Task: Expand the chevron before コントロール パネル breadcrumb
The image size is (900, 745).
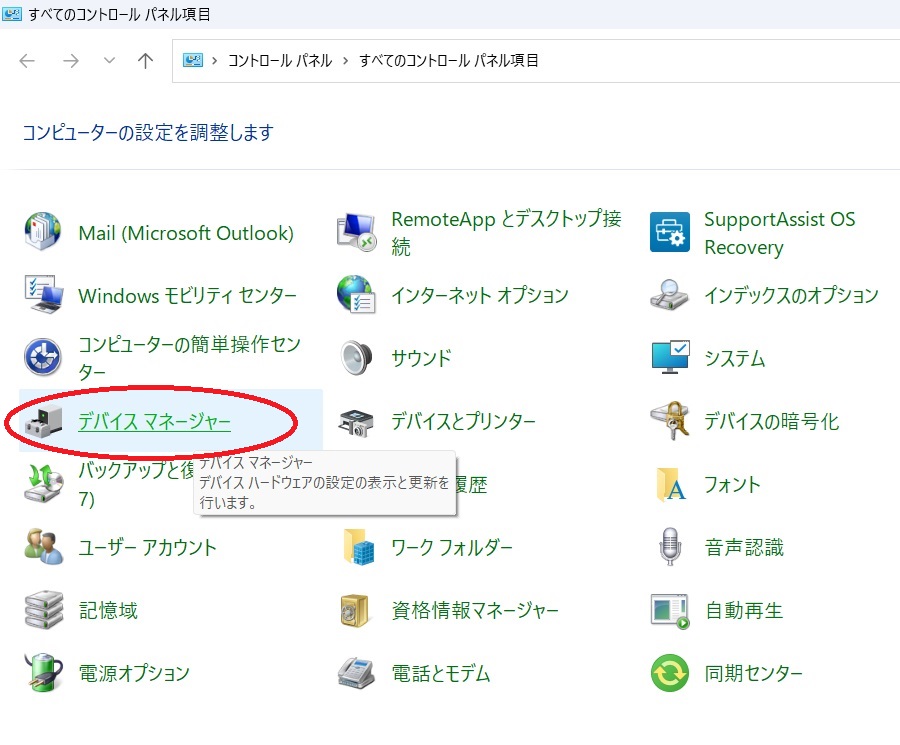Action: (215, 60)
